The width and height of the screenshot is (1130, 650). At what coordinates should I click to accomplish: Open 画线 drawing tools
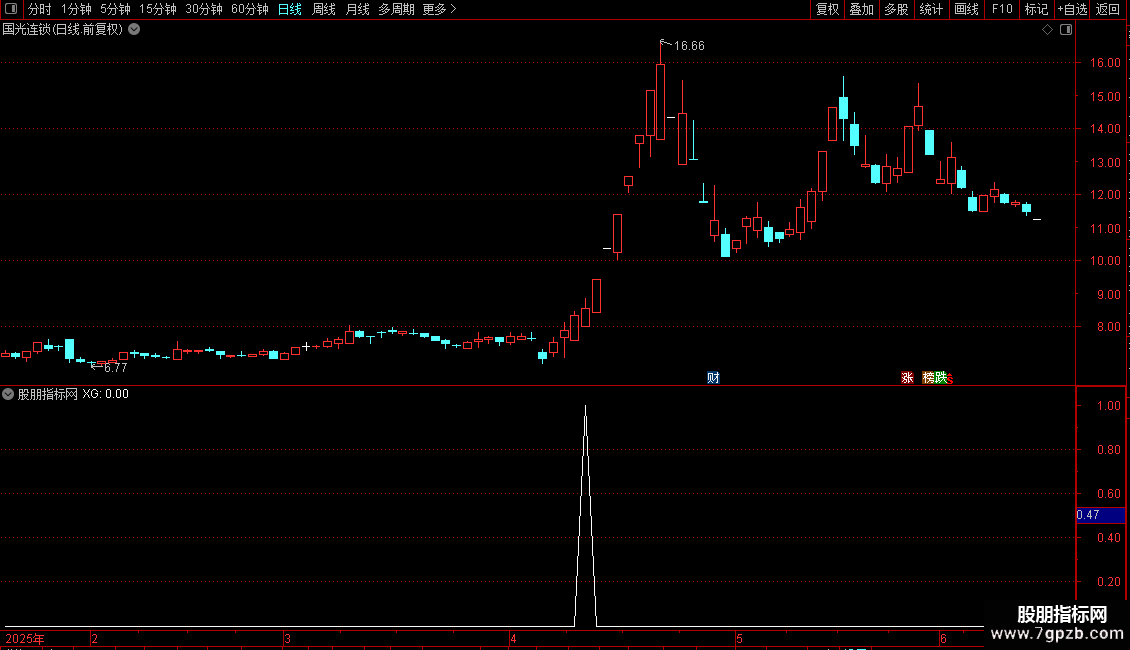coord(966,9)
